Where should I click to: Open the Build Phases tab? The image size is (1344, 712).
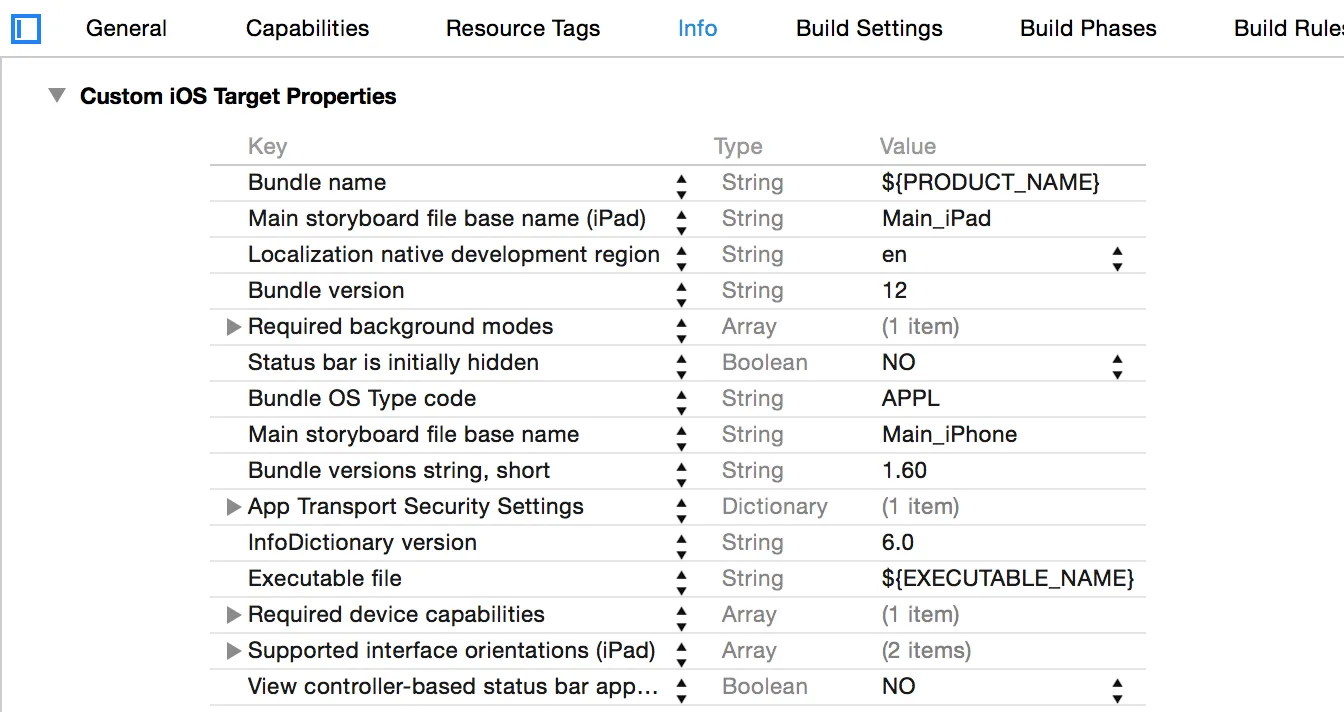pyautogui.click(x=1088, y=29)
